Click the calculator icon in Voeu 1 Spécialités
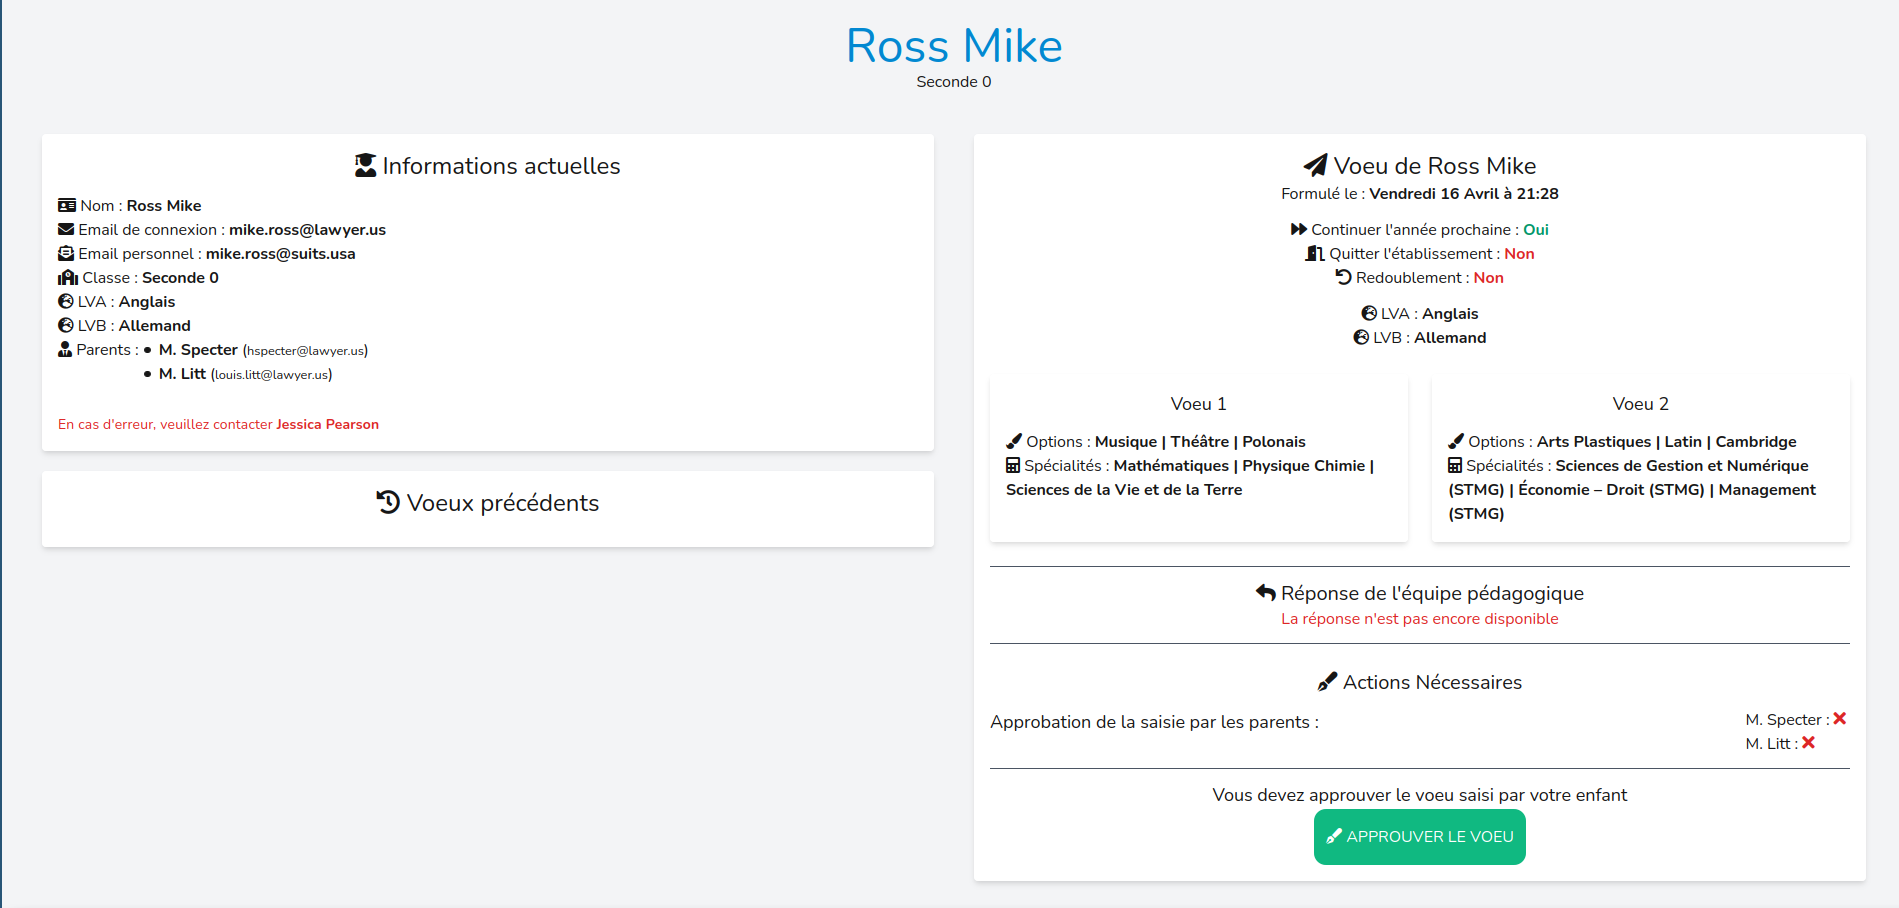1899x908 pixels. tap(1013, 466)
